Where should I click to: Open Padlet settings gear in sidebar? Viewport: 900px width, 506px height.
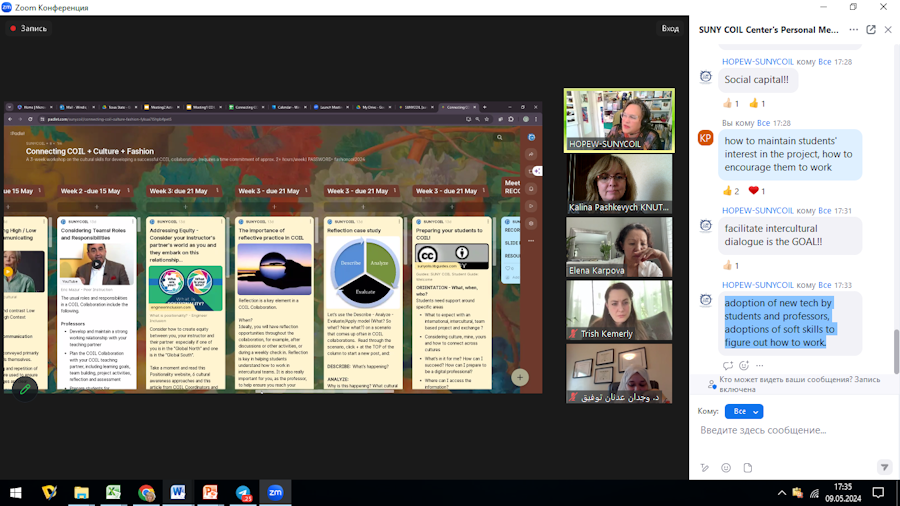[531, 223]
